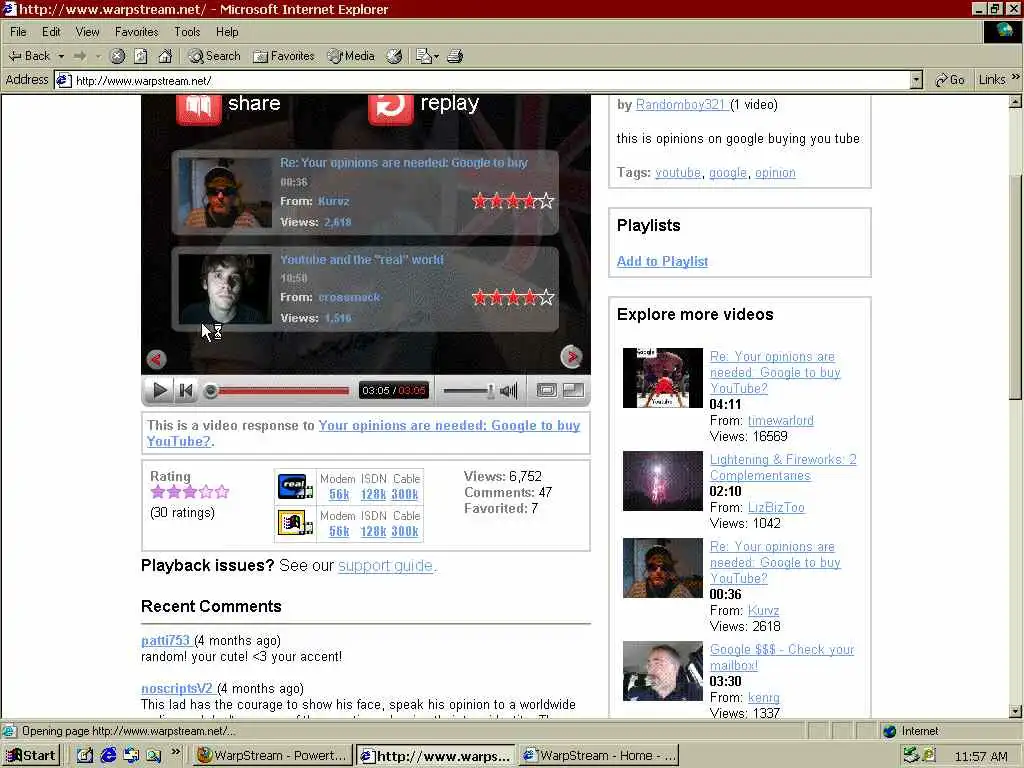Click the address bar URL field
Screen dimensions: 1024x768
coord(482,80)
